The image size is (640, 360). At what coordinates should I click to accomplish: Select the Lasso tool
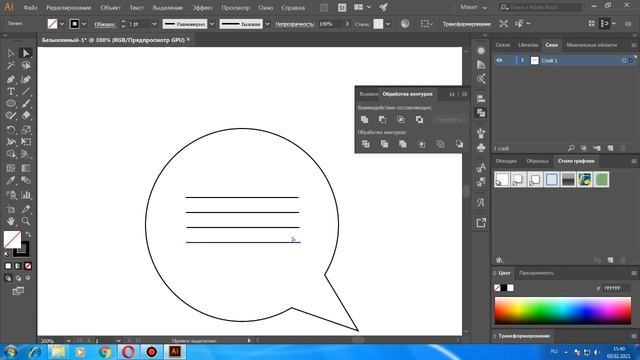click(26, 65)
